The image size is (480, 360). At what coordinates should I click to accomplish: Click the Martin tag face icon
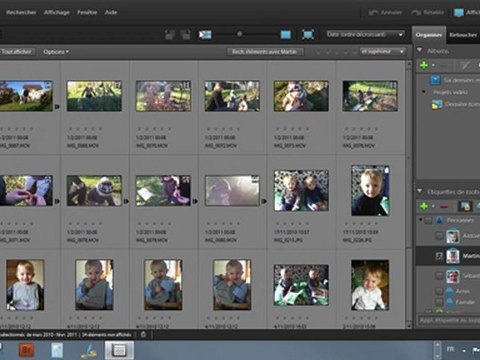click(x=453, y=256)
